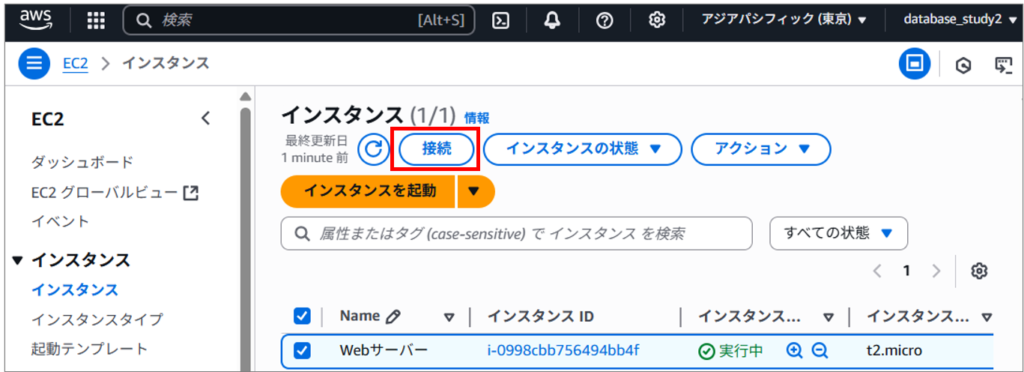Viewport: 1024px width, 372px height.
Task: Open instance ID i-0998cbb756494bb4f link
Action: pyautogui.click(x=563, y=351)
